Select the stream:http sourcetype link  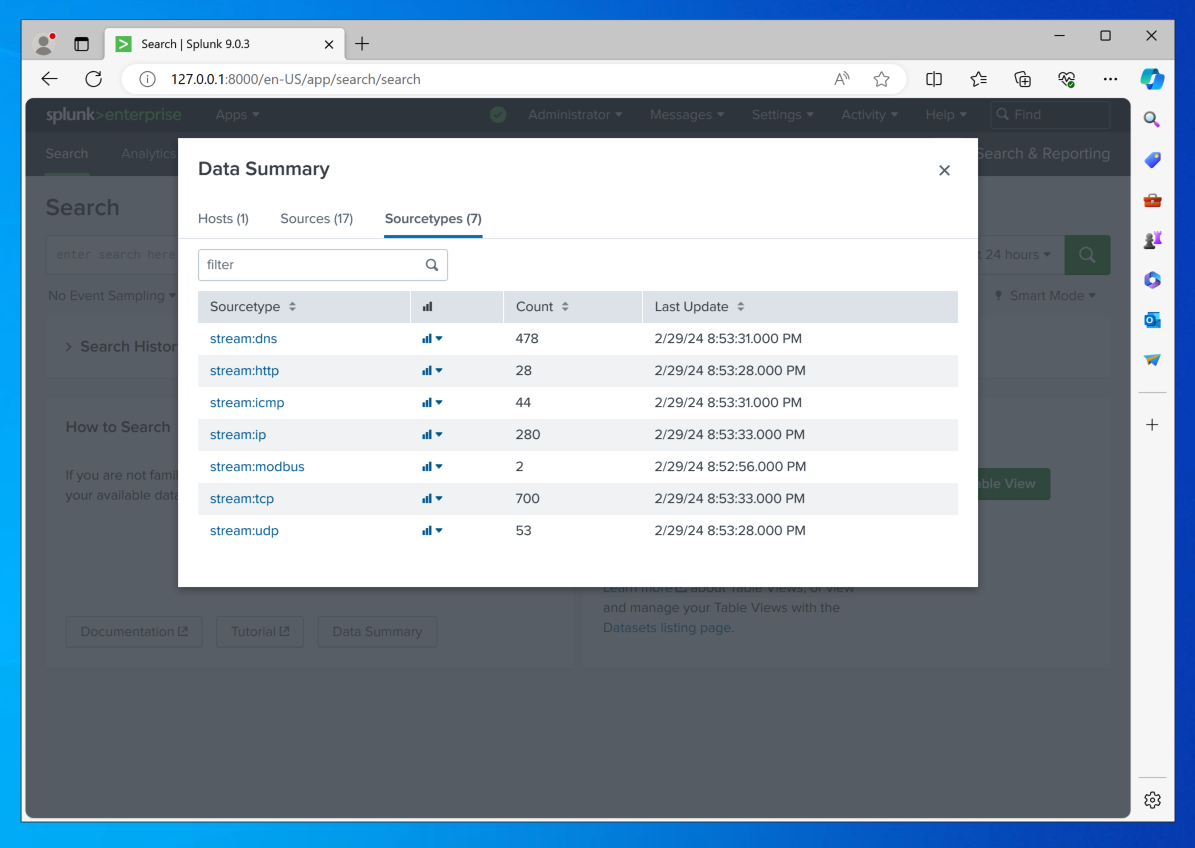[x=244, y=371]
